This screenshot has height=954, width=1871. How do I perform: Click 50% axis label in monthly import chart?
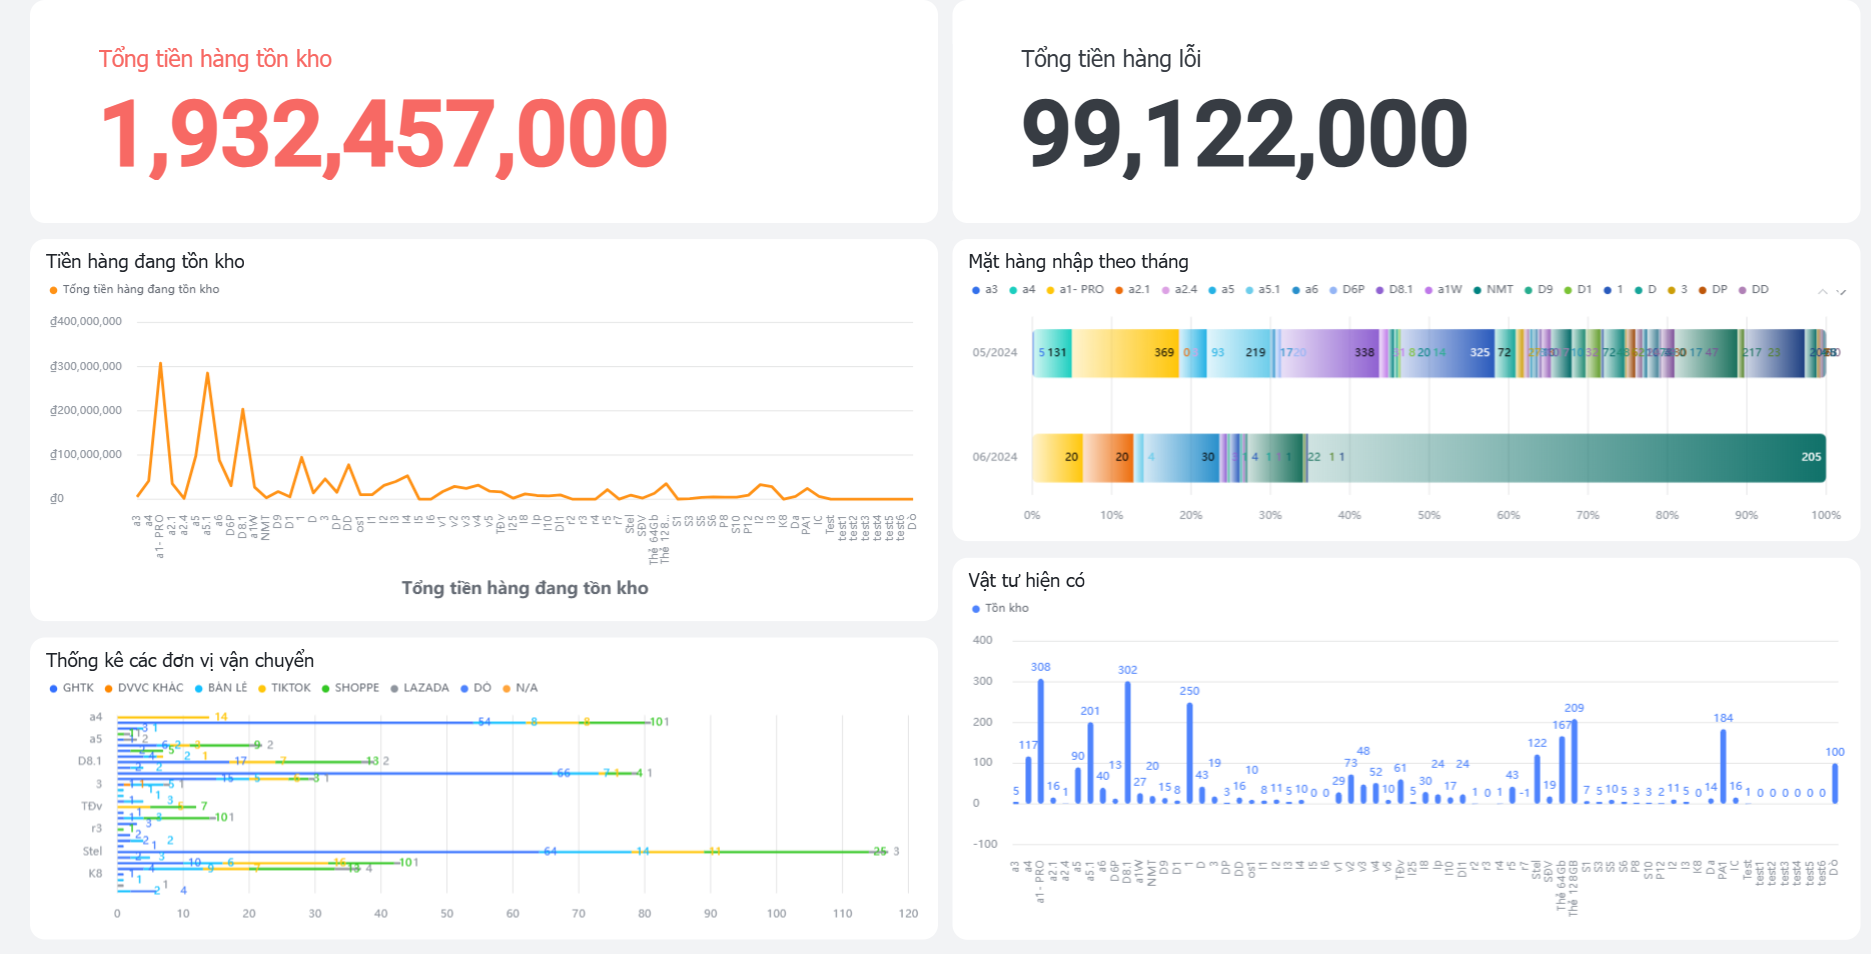tap(1429, 516)
